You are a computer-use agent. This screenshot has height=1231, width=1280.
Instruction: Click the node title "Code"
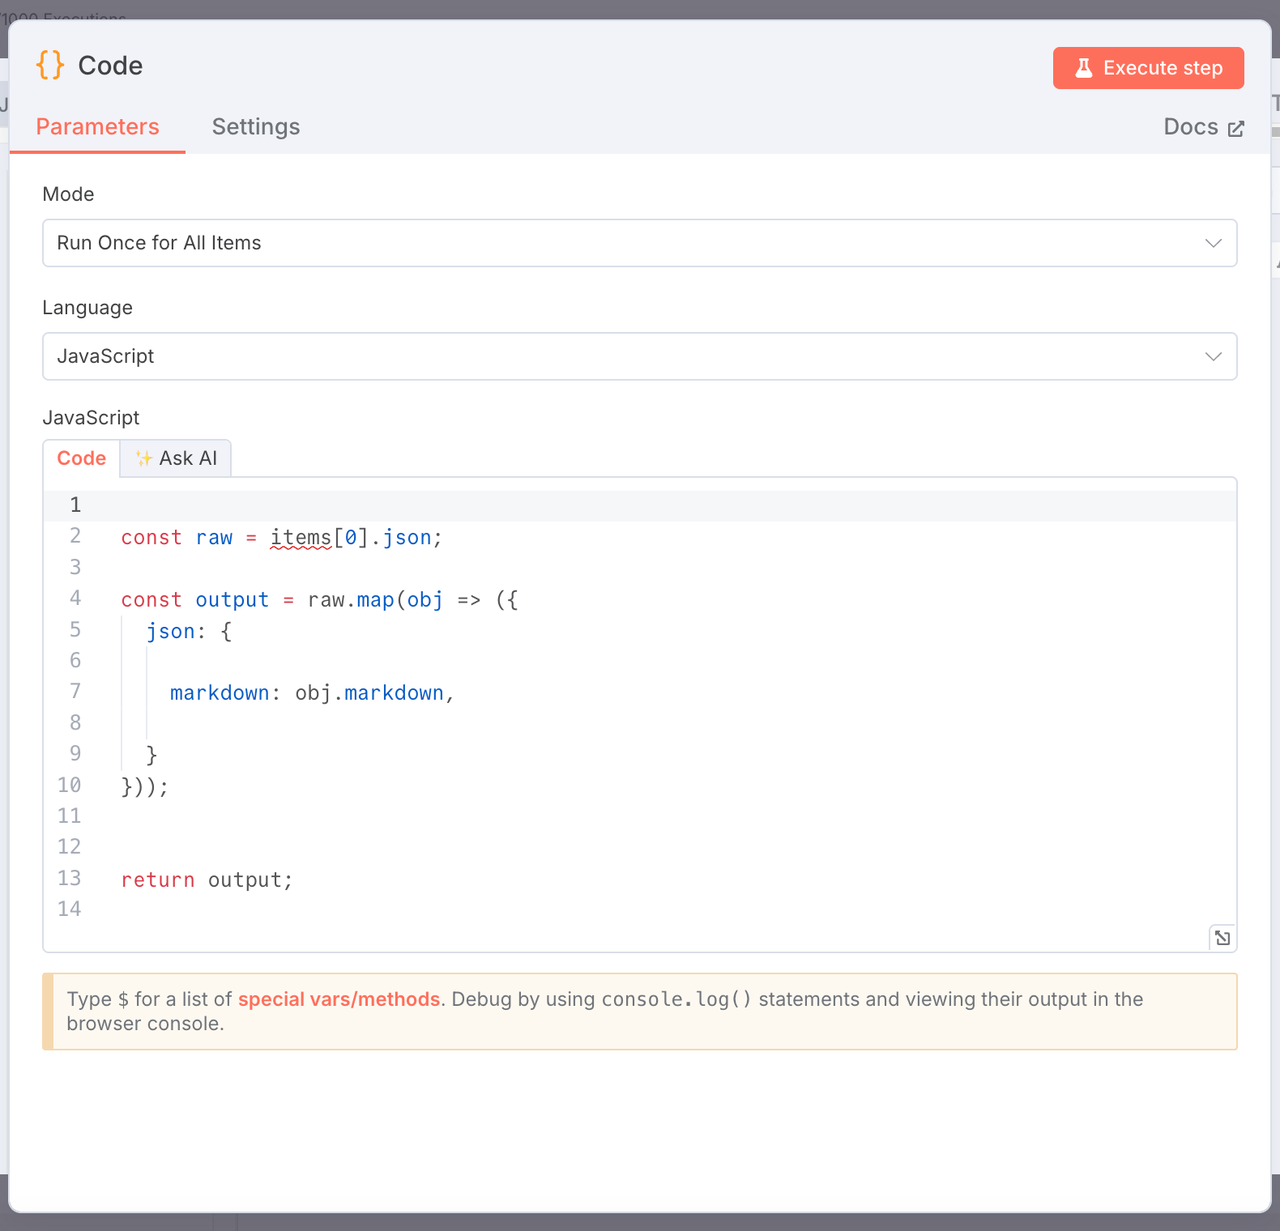tap(110, 65)
